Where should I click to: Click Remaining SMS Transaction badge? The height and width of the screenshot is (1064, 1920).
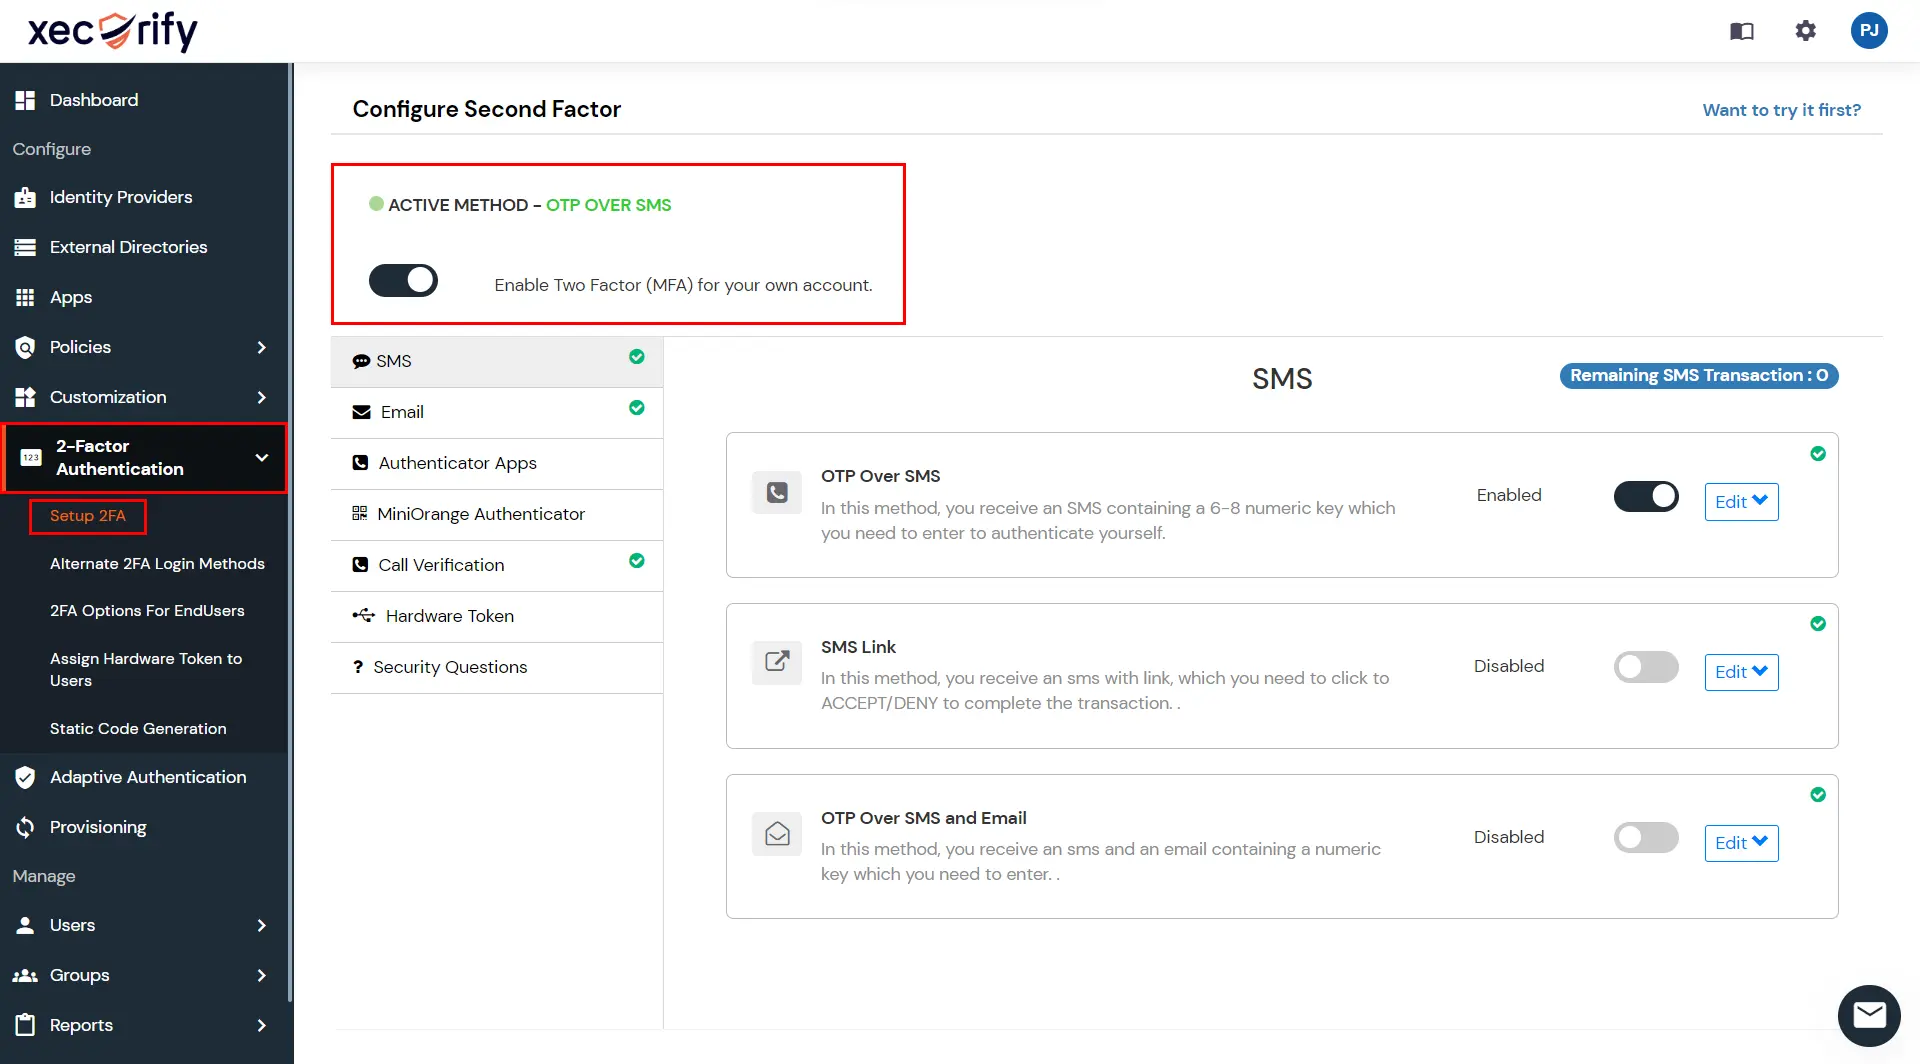1699,376
